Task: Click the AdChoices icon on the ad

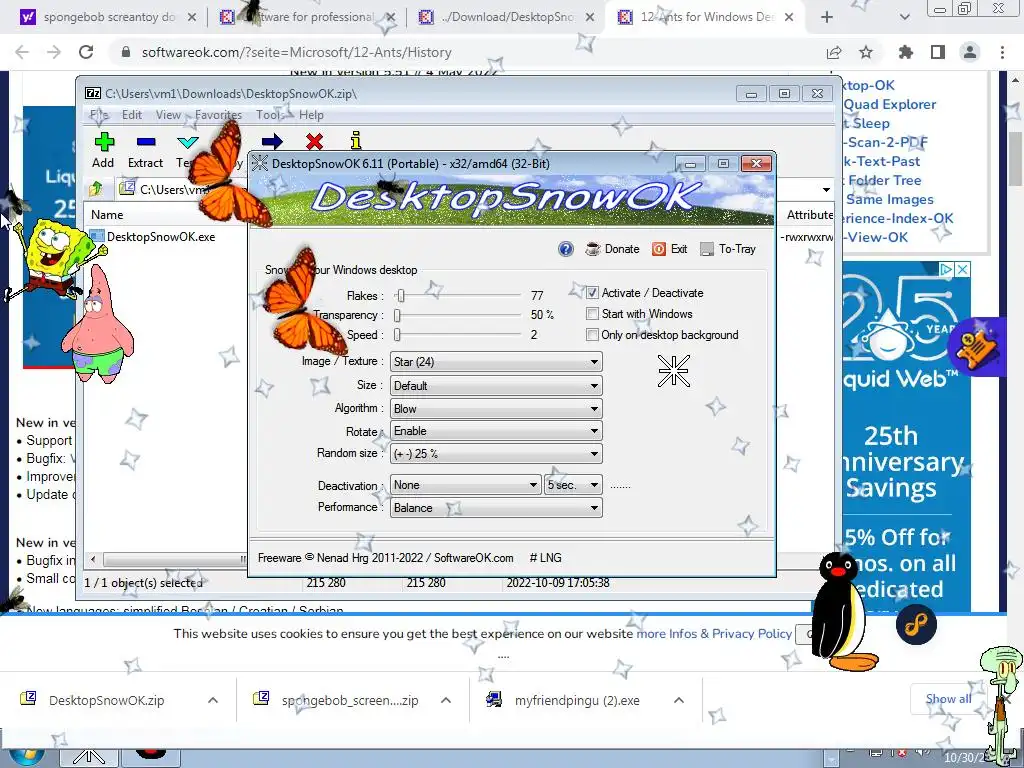Action: [x=946, y=269]
